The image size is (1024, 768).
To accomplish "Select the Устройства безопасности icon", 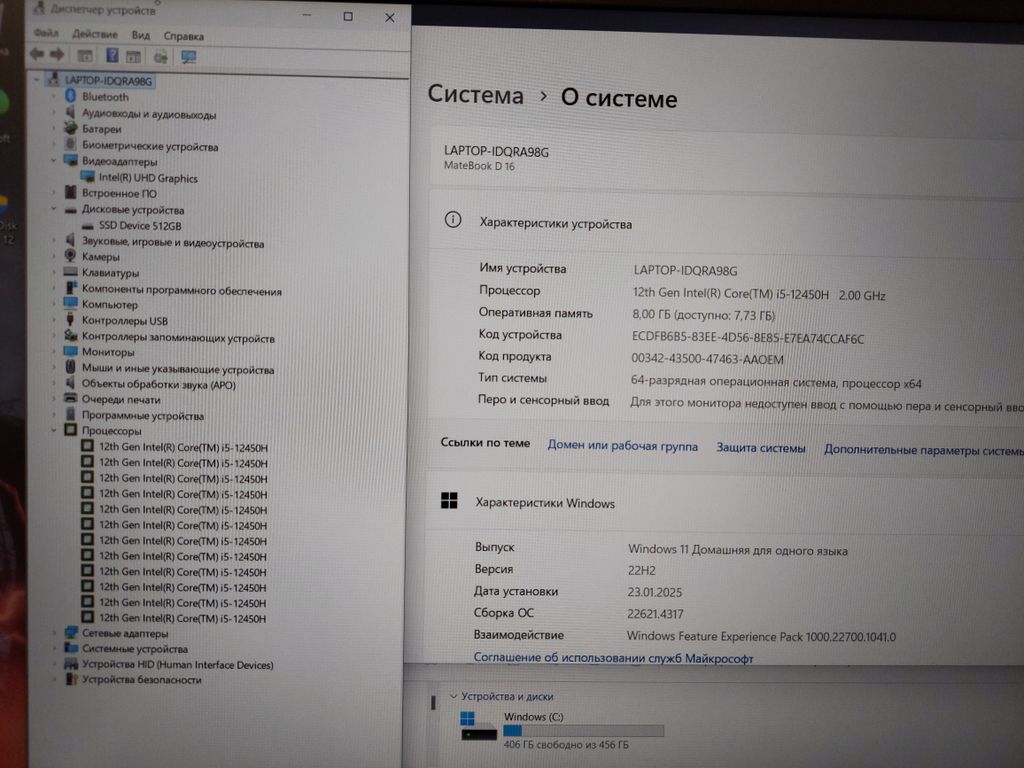I will 71,679.
